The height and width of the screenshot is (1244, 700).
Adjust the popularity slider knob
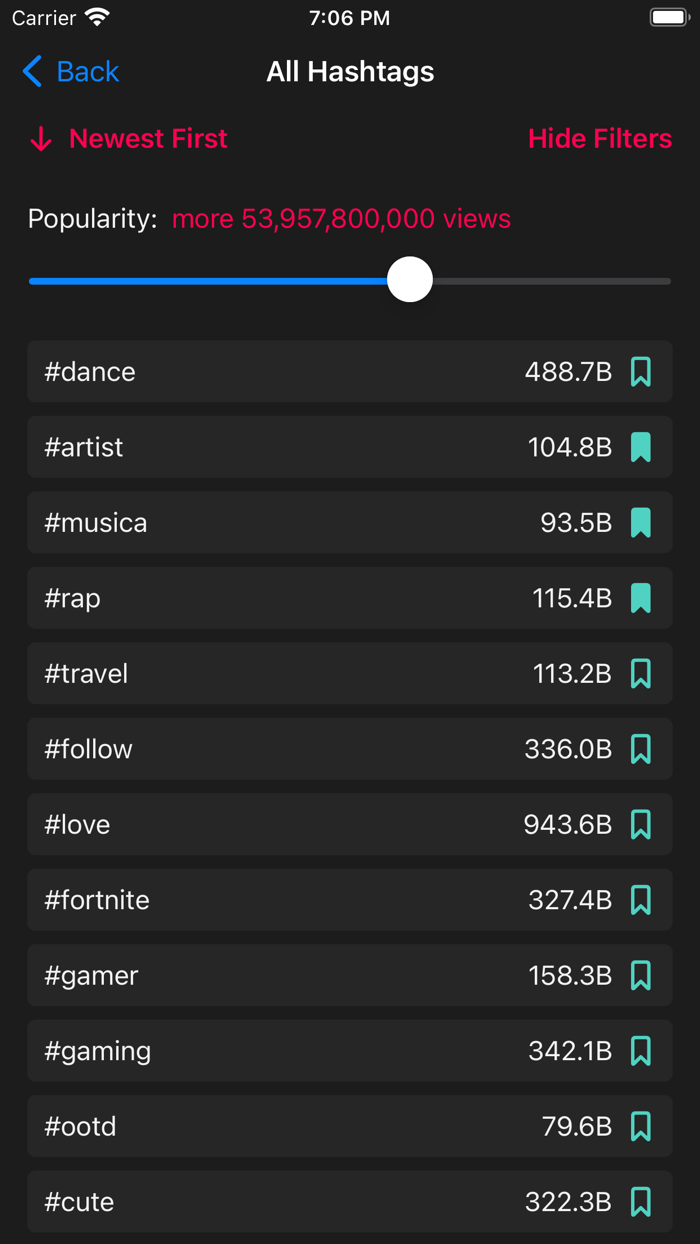click(410, 280)
